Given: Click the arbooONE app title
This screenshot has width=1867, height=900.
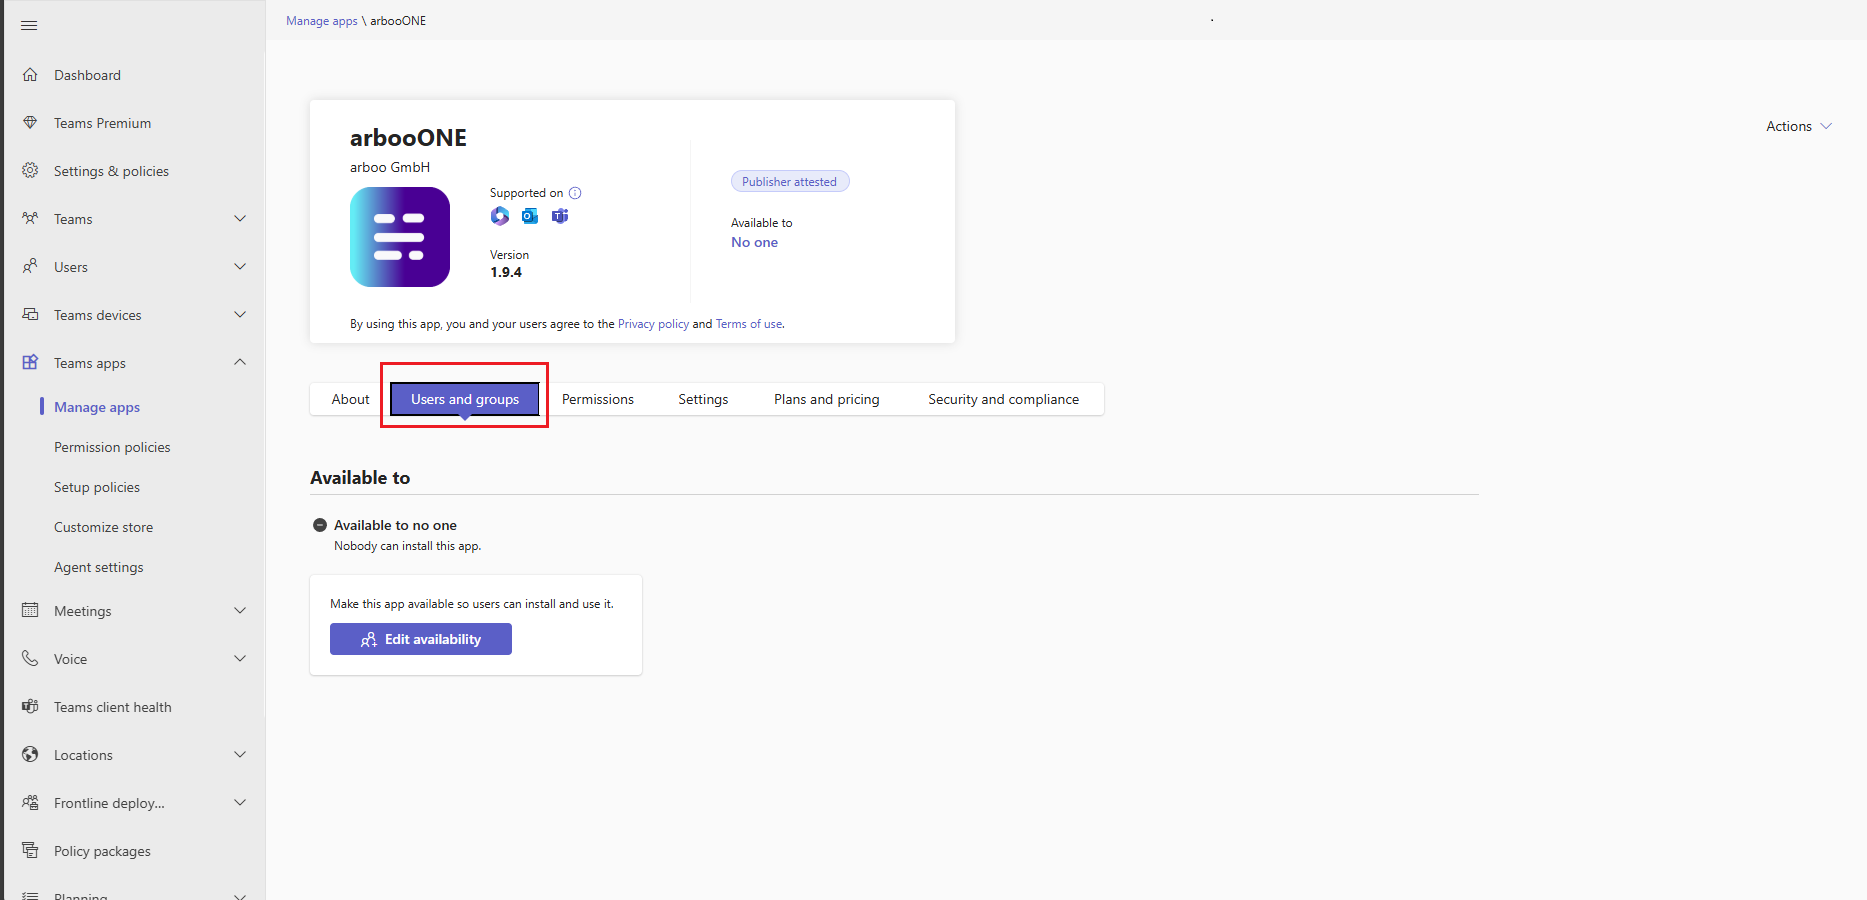Looking at the screenshot, I should coord(408,138).
